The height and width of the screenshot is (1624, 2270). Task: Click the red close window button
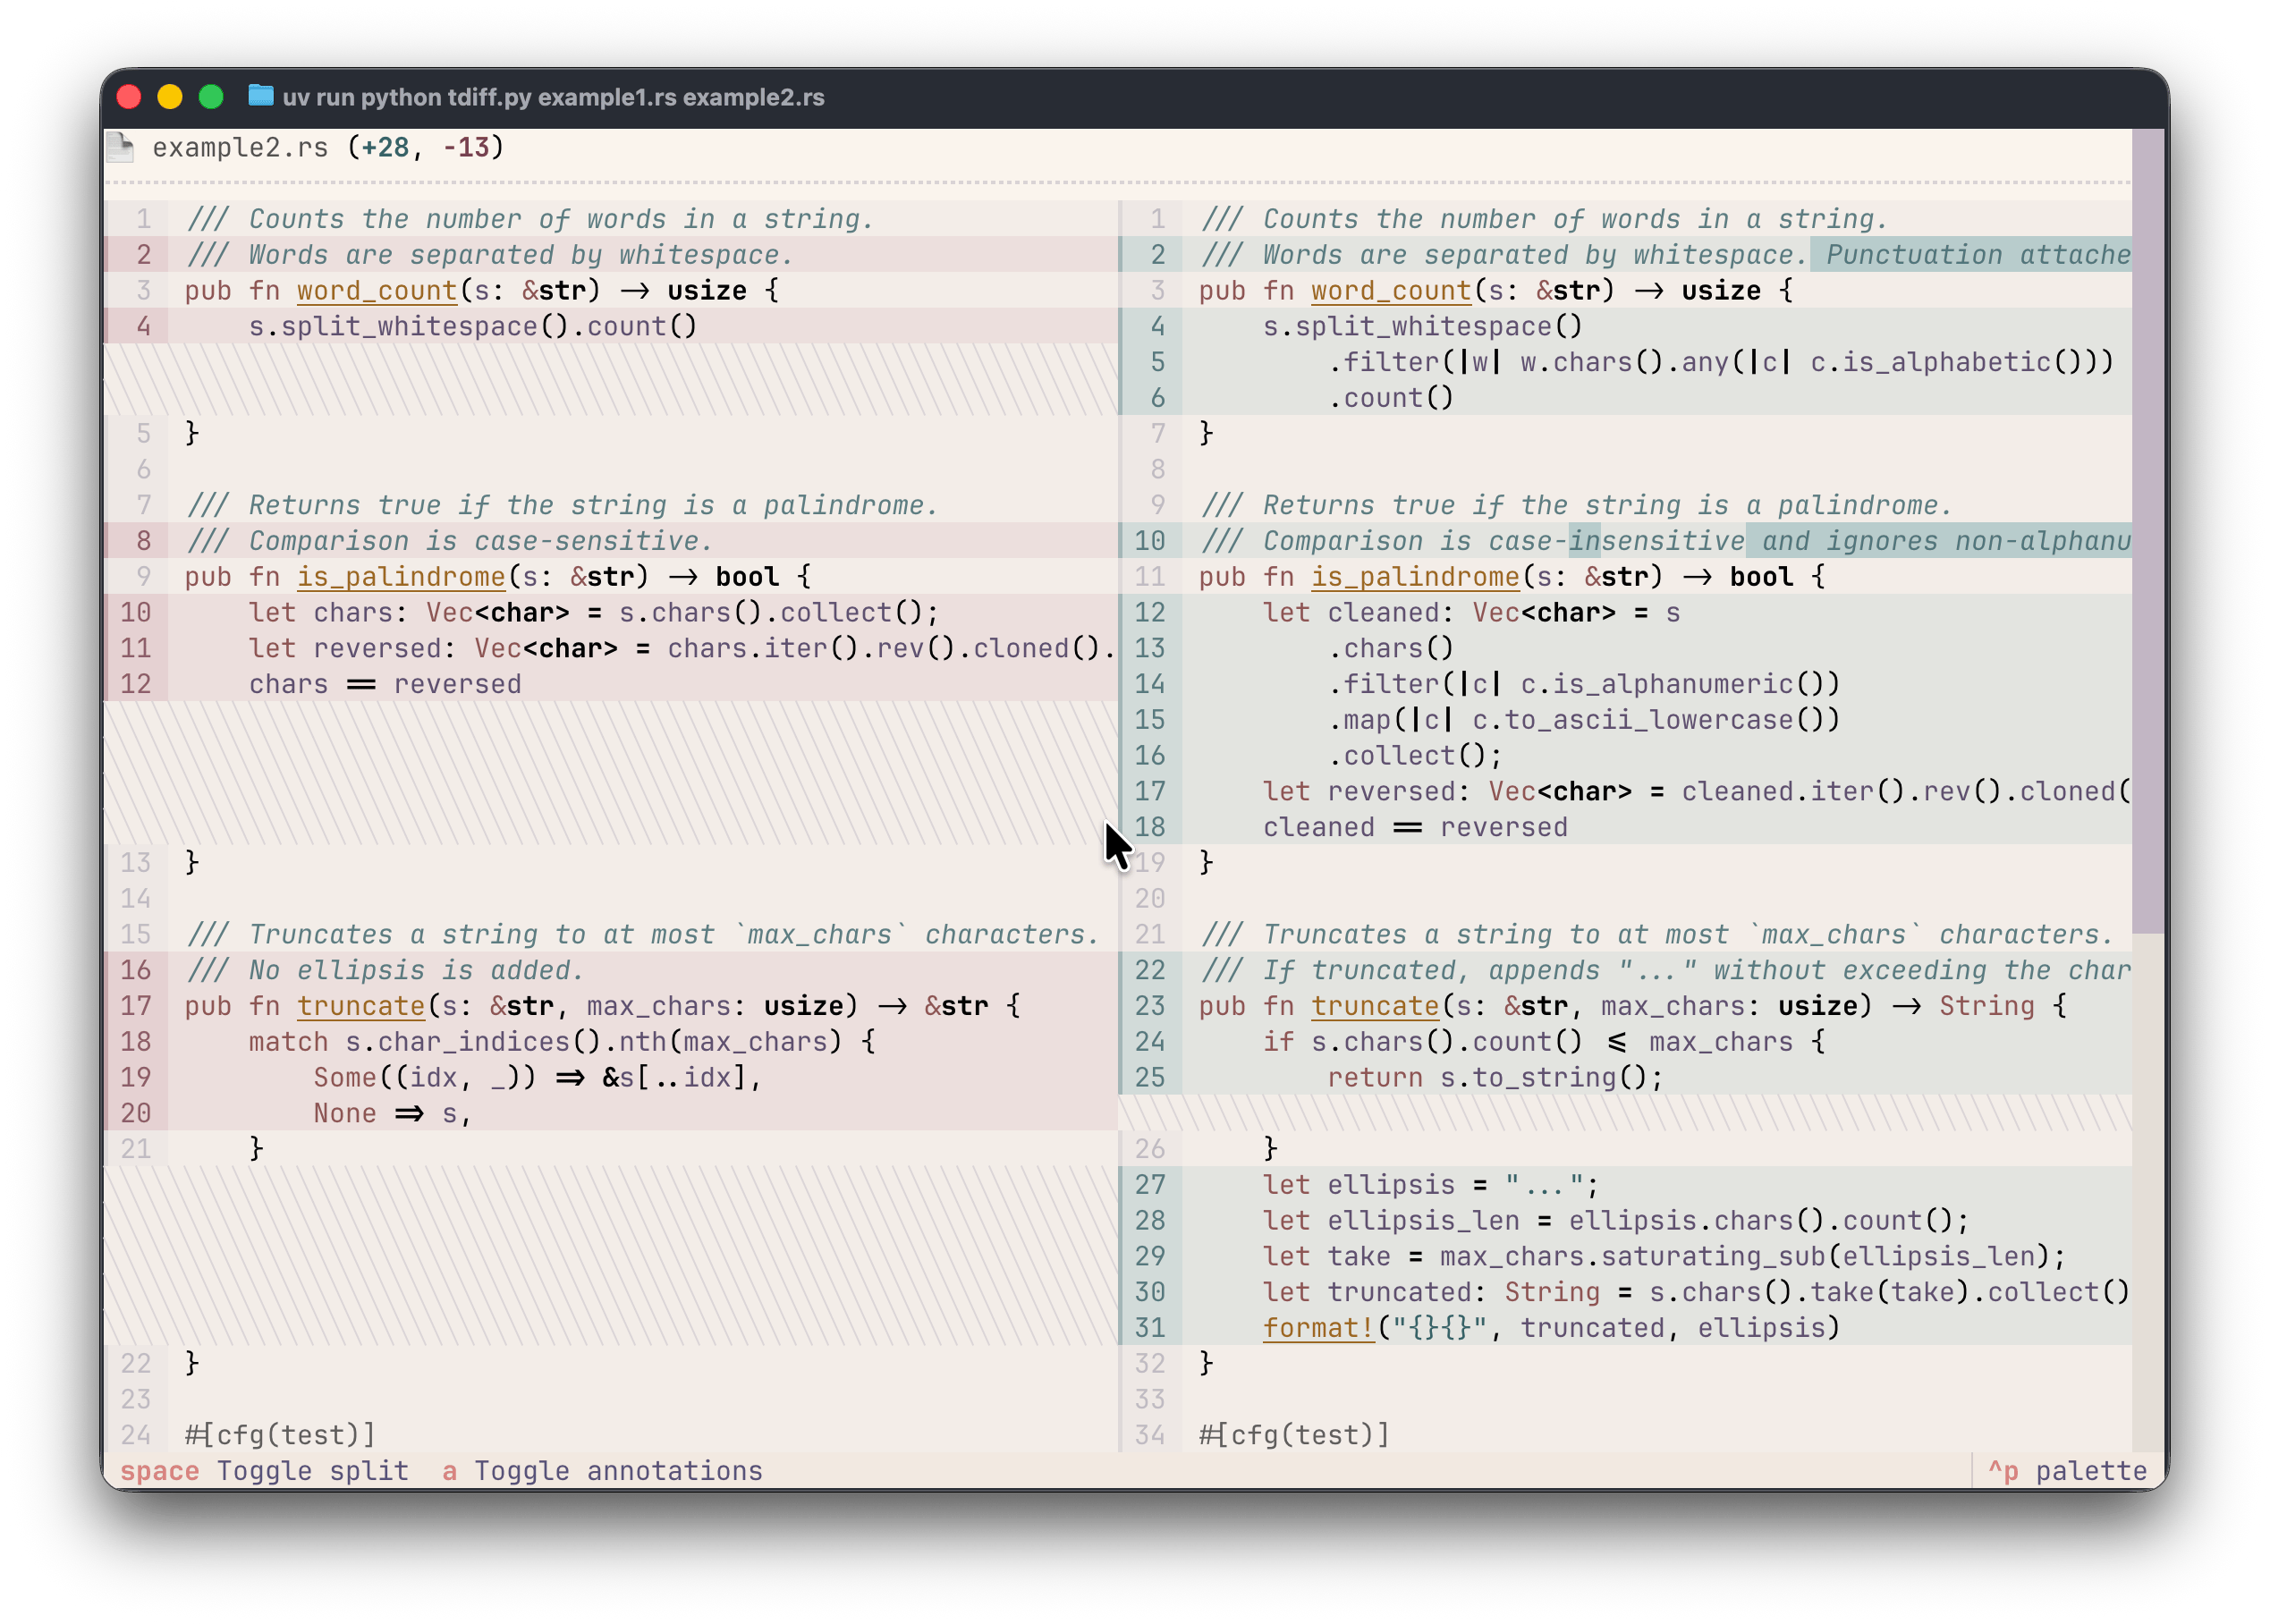pyautogui.click(x=129, y=97)
